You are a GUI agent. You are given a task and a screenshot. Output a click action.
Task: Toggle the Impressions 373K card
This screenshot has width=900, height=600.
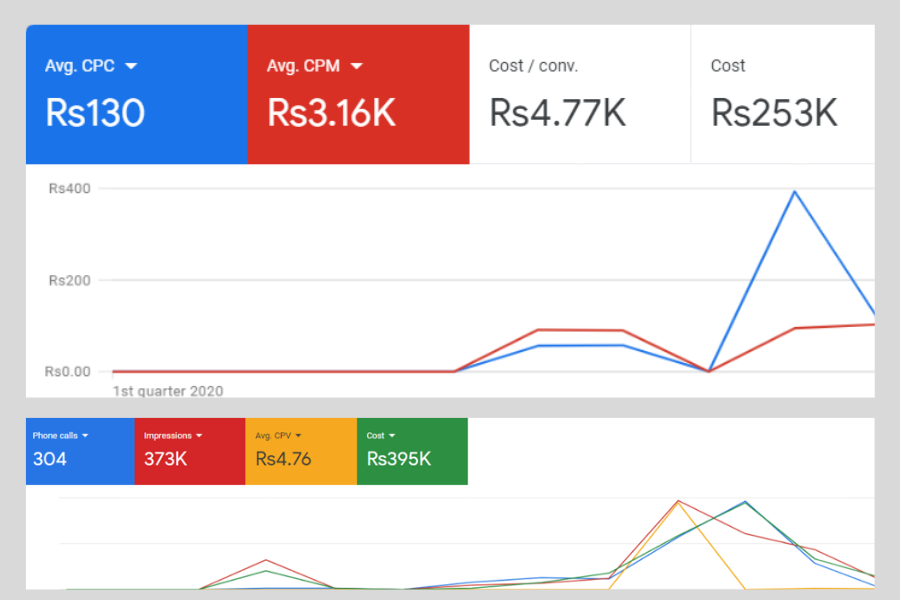pyautogui.click(x=190, y=451)
